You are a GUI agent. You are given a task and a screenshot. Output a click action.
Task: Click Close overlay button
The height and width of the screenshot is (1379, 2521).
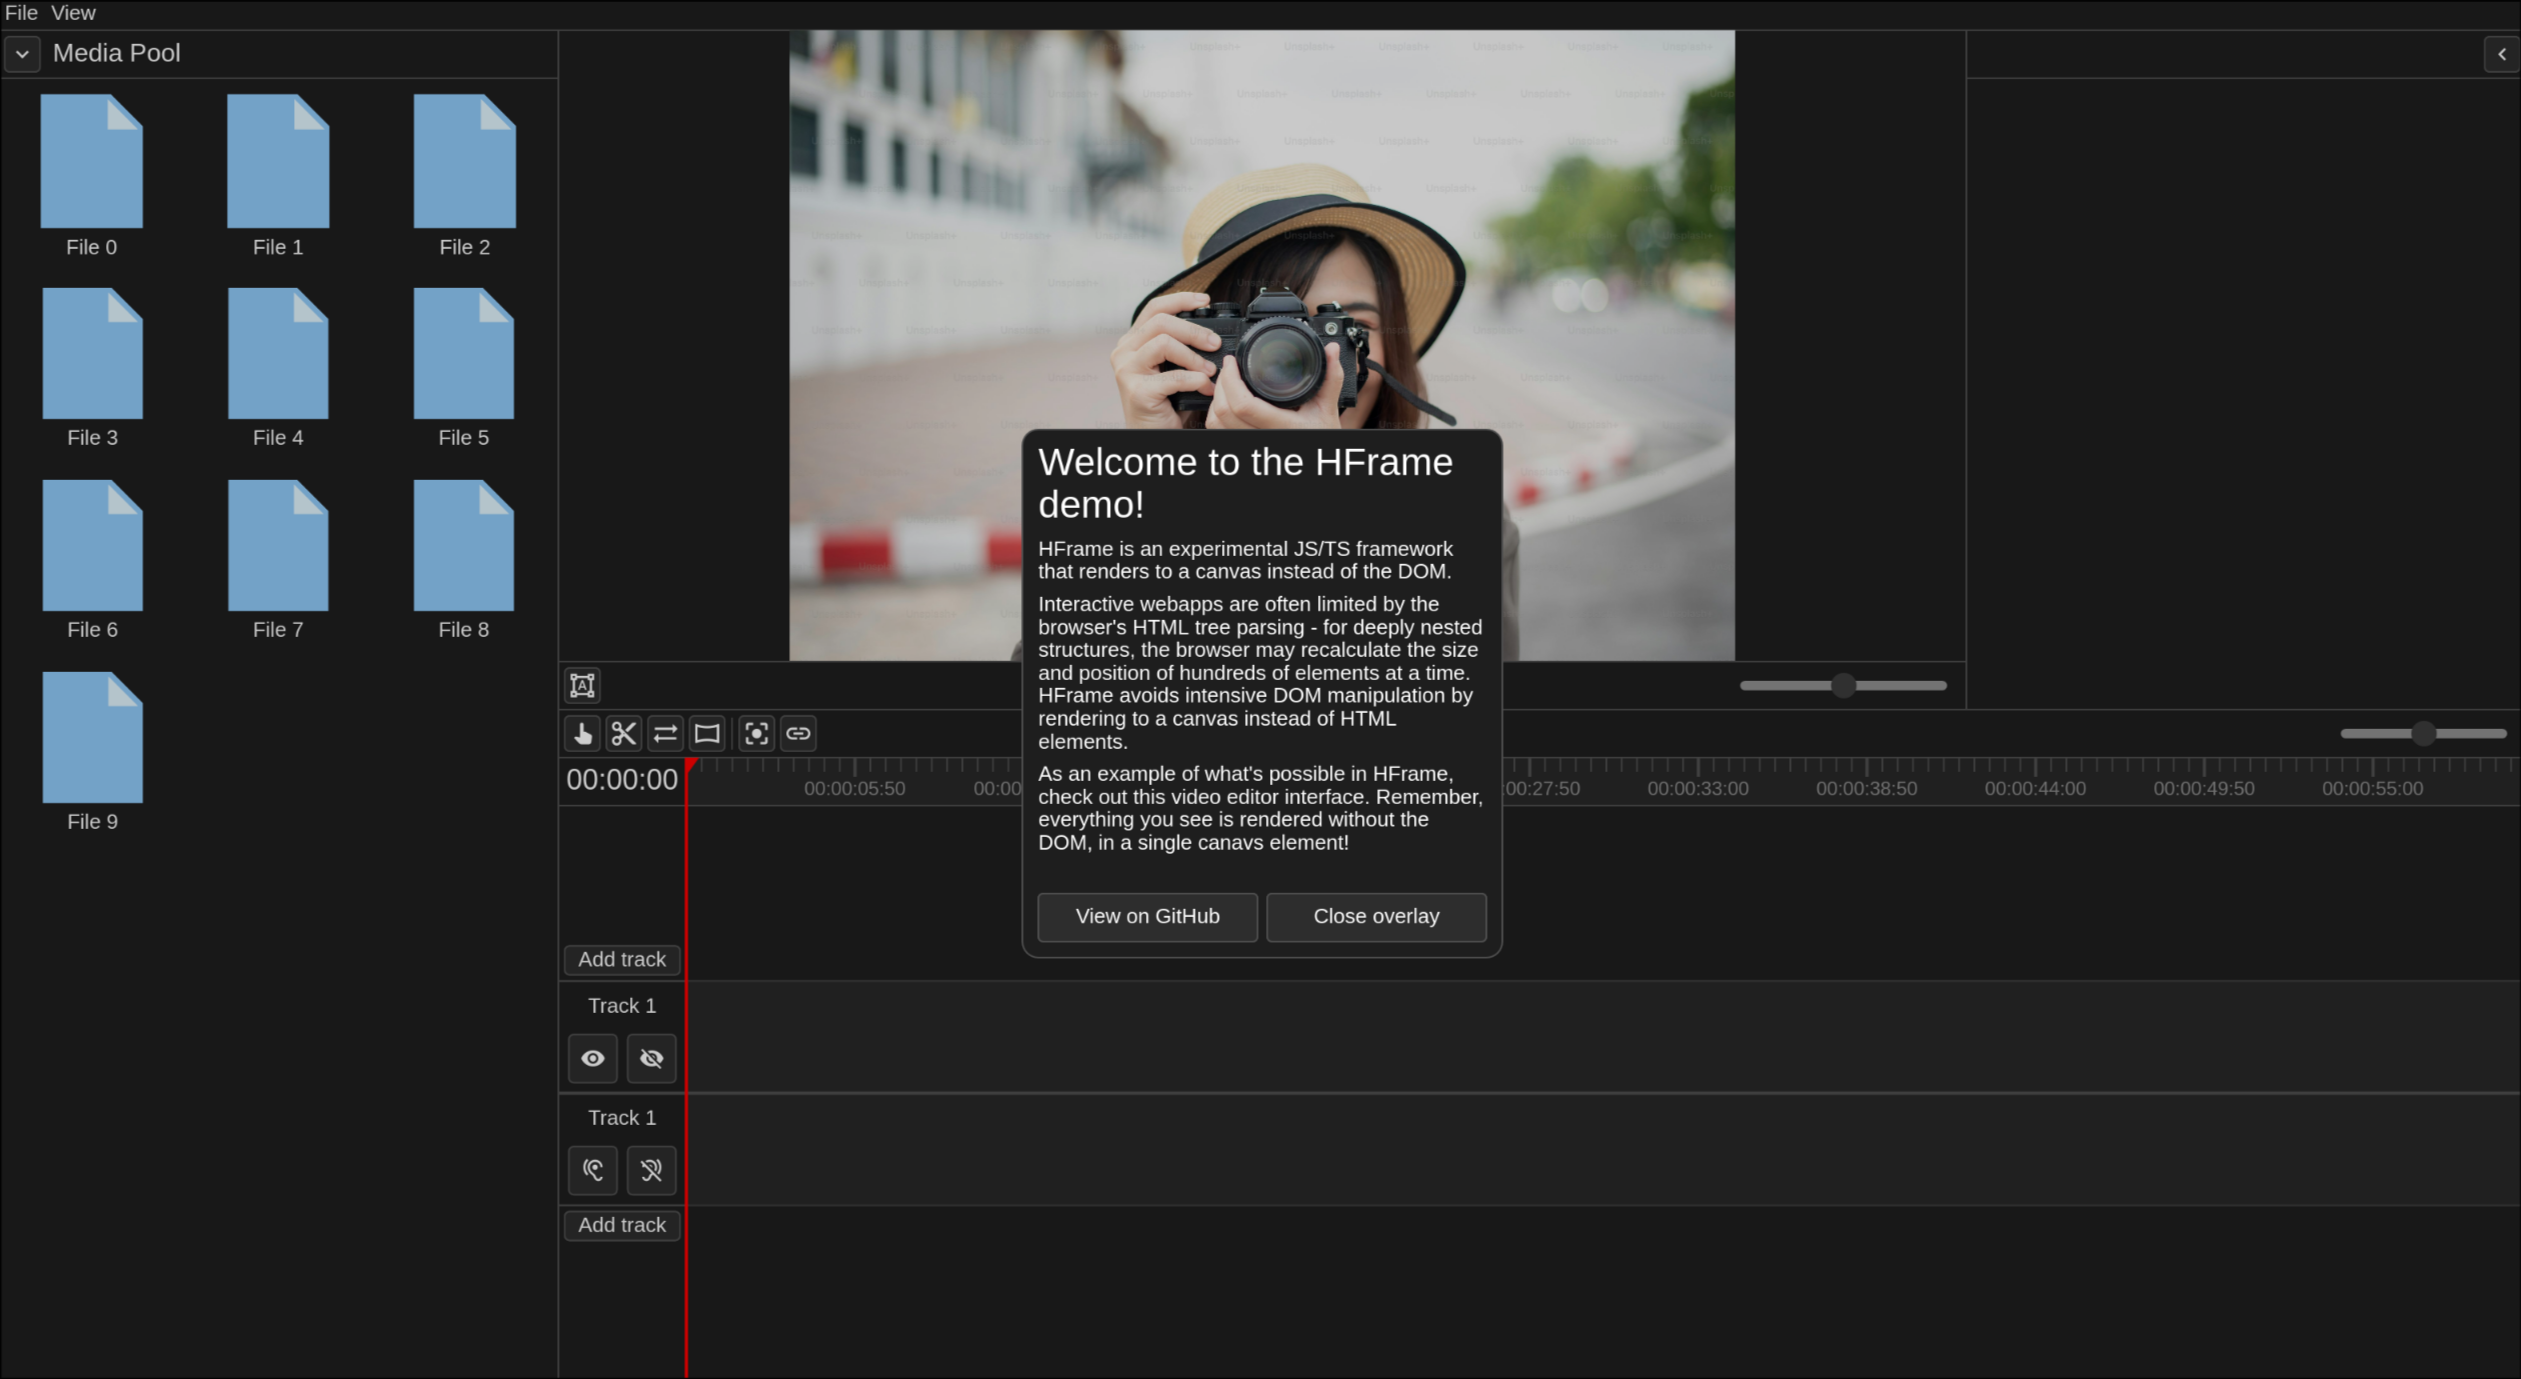1376,917
